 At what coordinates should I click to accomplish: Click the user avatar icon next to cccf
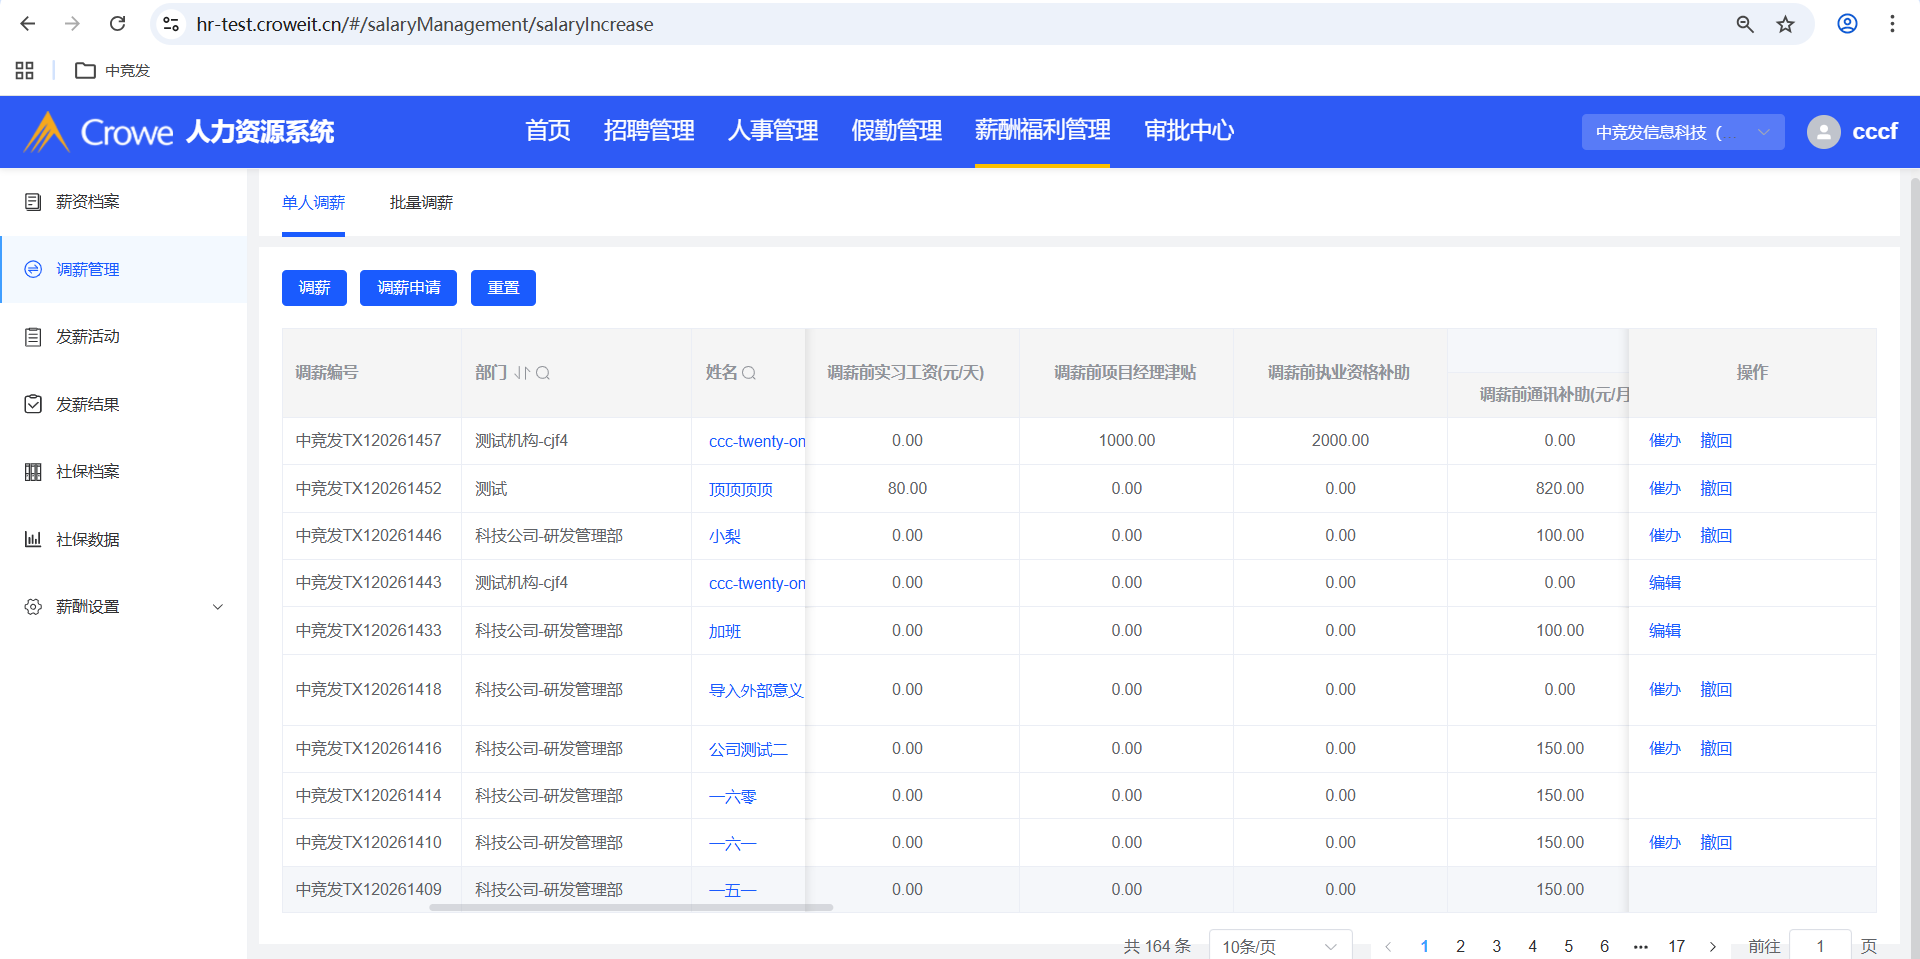[x=1823, y=132]
